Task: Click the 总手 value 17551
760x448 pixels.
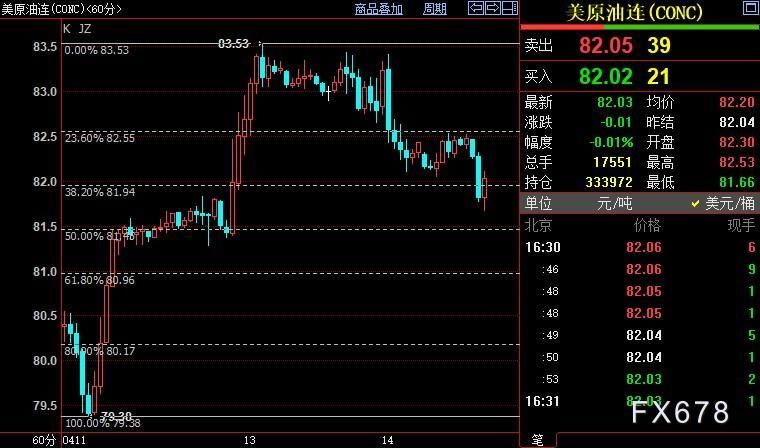Action: (613, 162)
